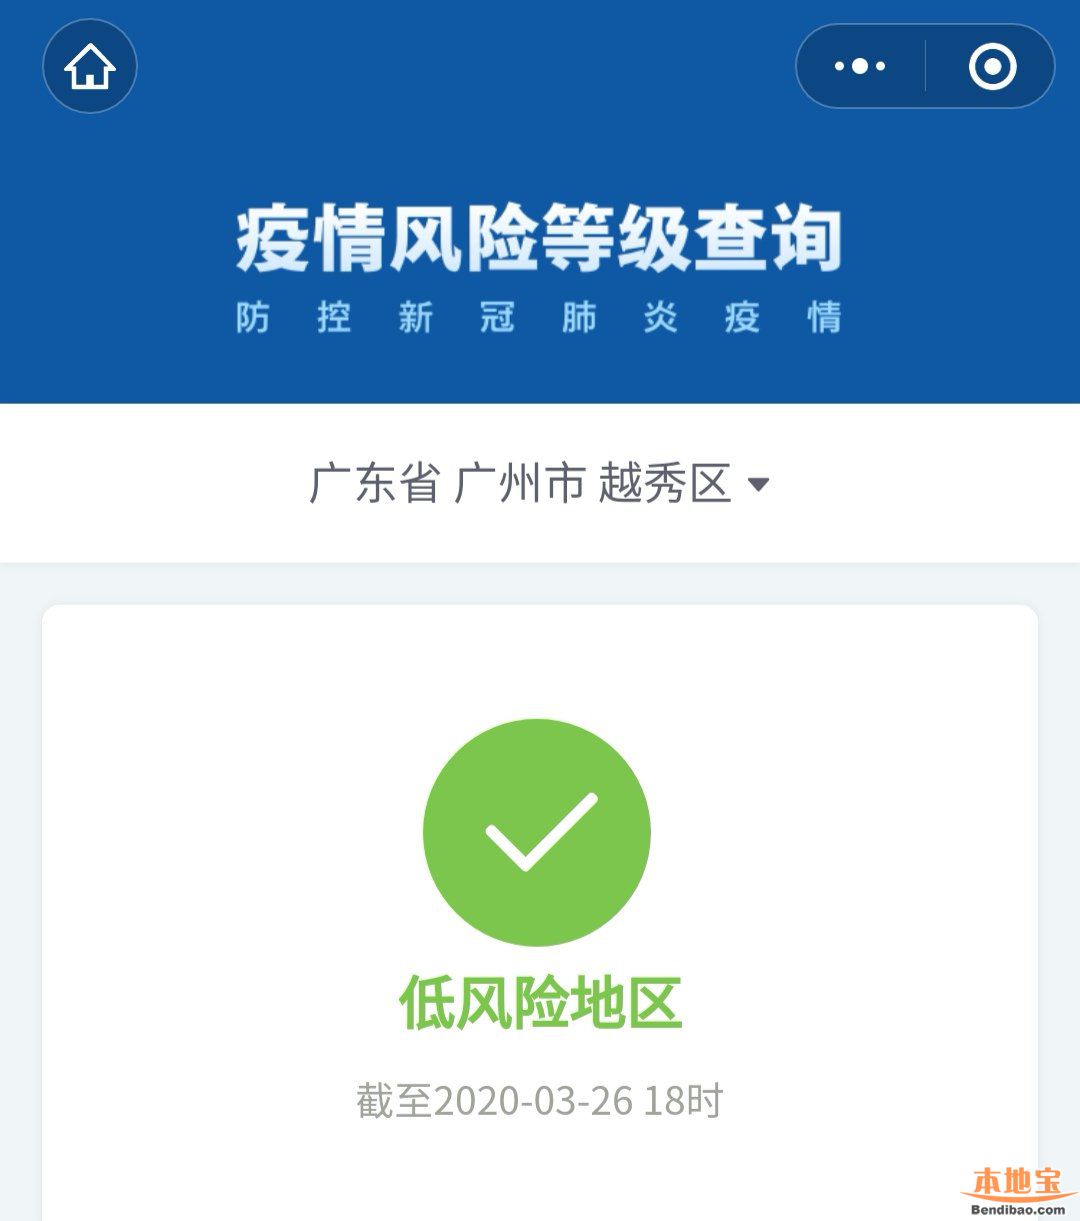Close mini program via circle target icon
The width and height of the screenshot is (1080, 1221).
tap(992, 66)
